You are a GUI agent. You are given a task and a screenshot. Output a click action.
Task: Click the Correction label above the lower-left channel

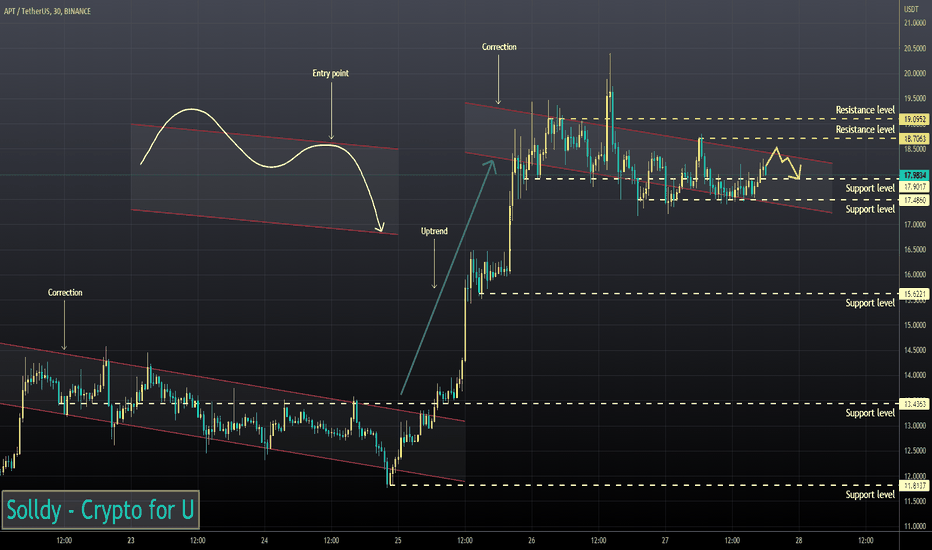[65, 293]
